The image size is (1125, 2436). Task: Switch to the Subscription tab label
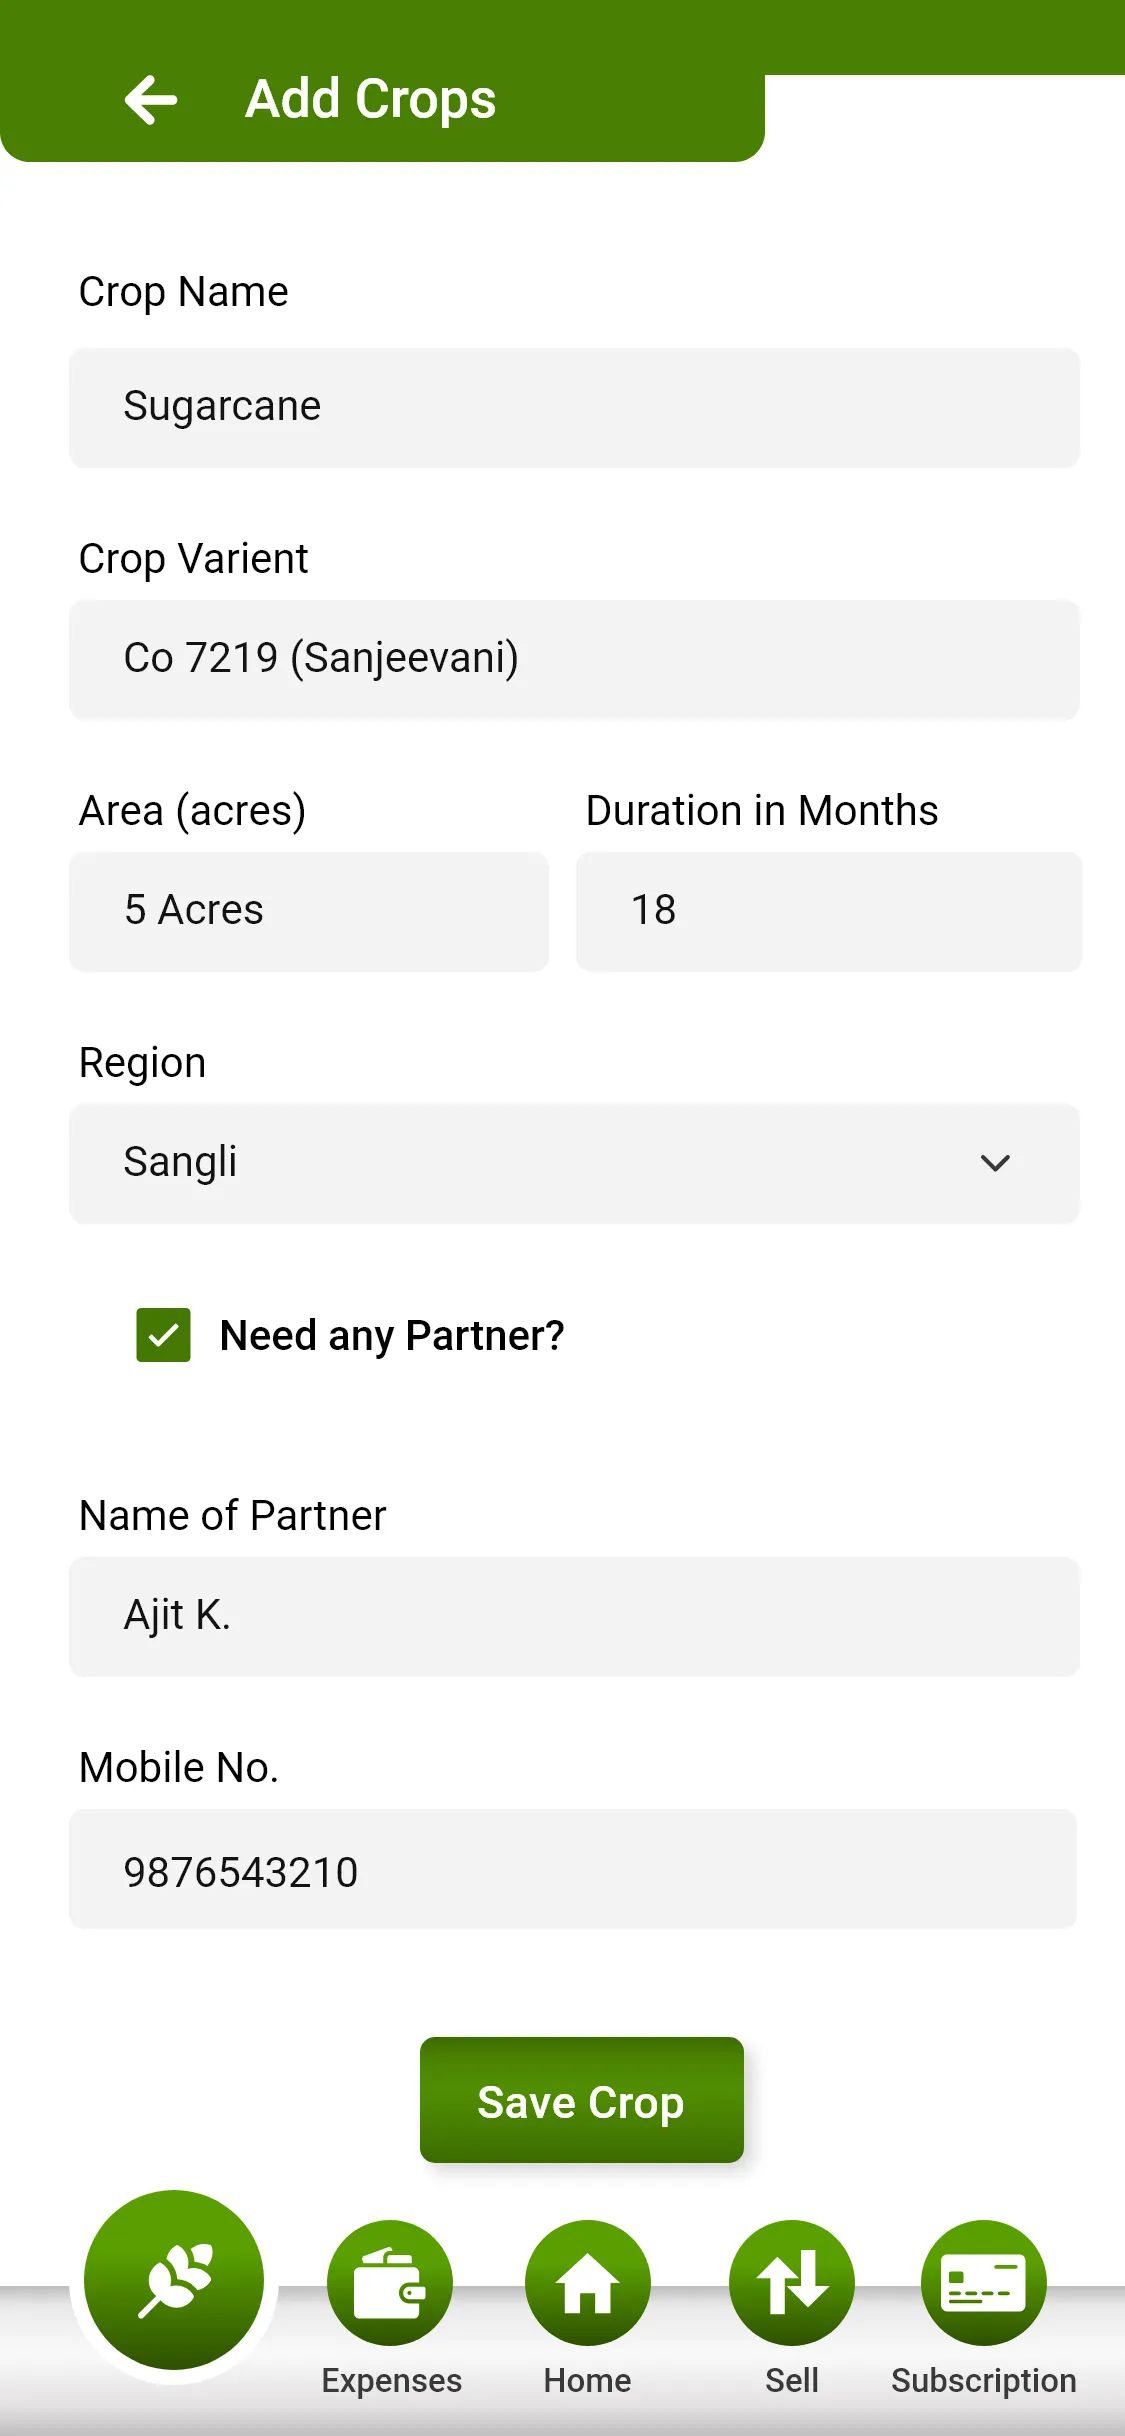984,2381
